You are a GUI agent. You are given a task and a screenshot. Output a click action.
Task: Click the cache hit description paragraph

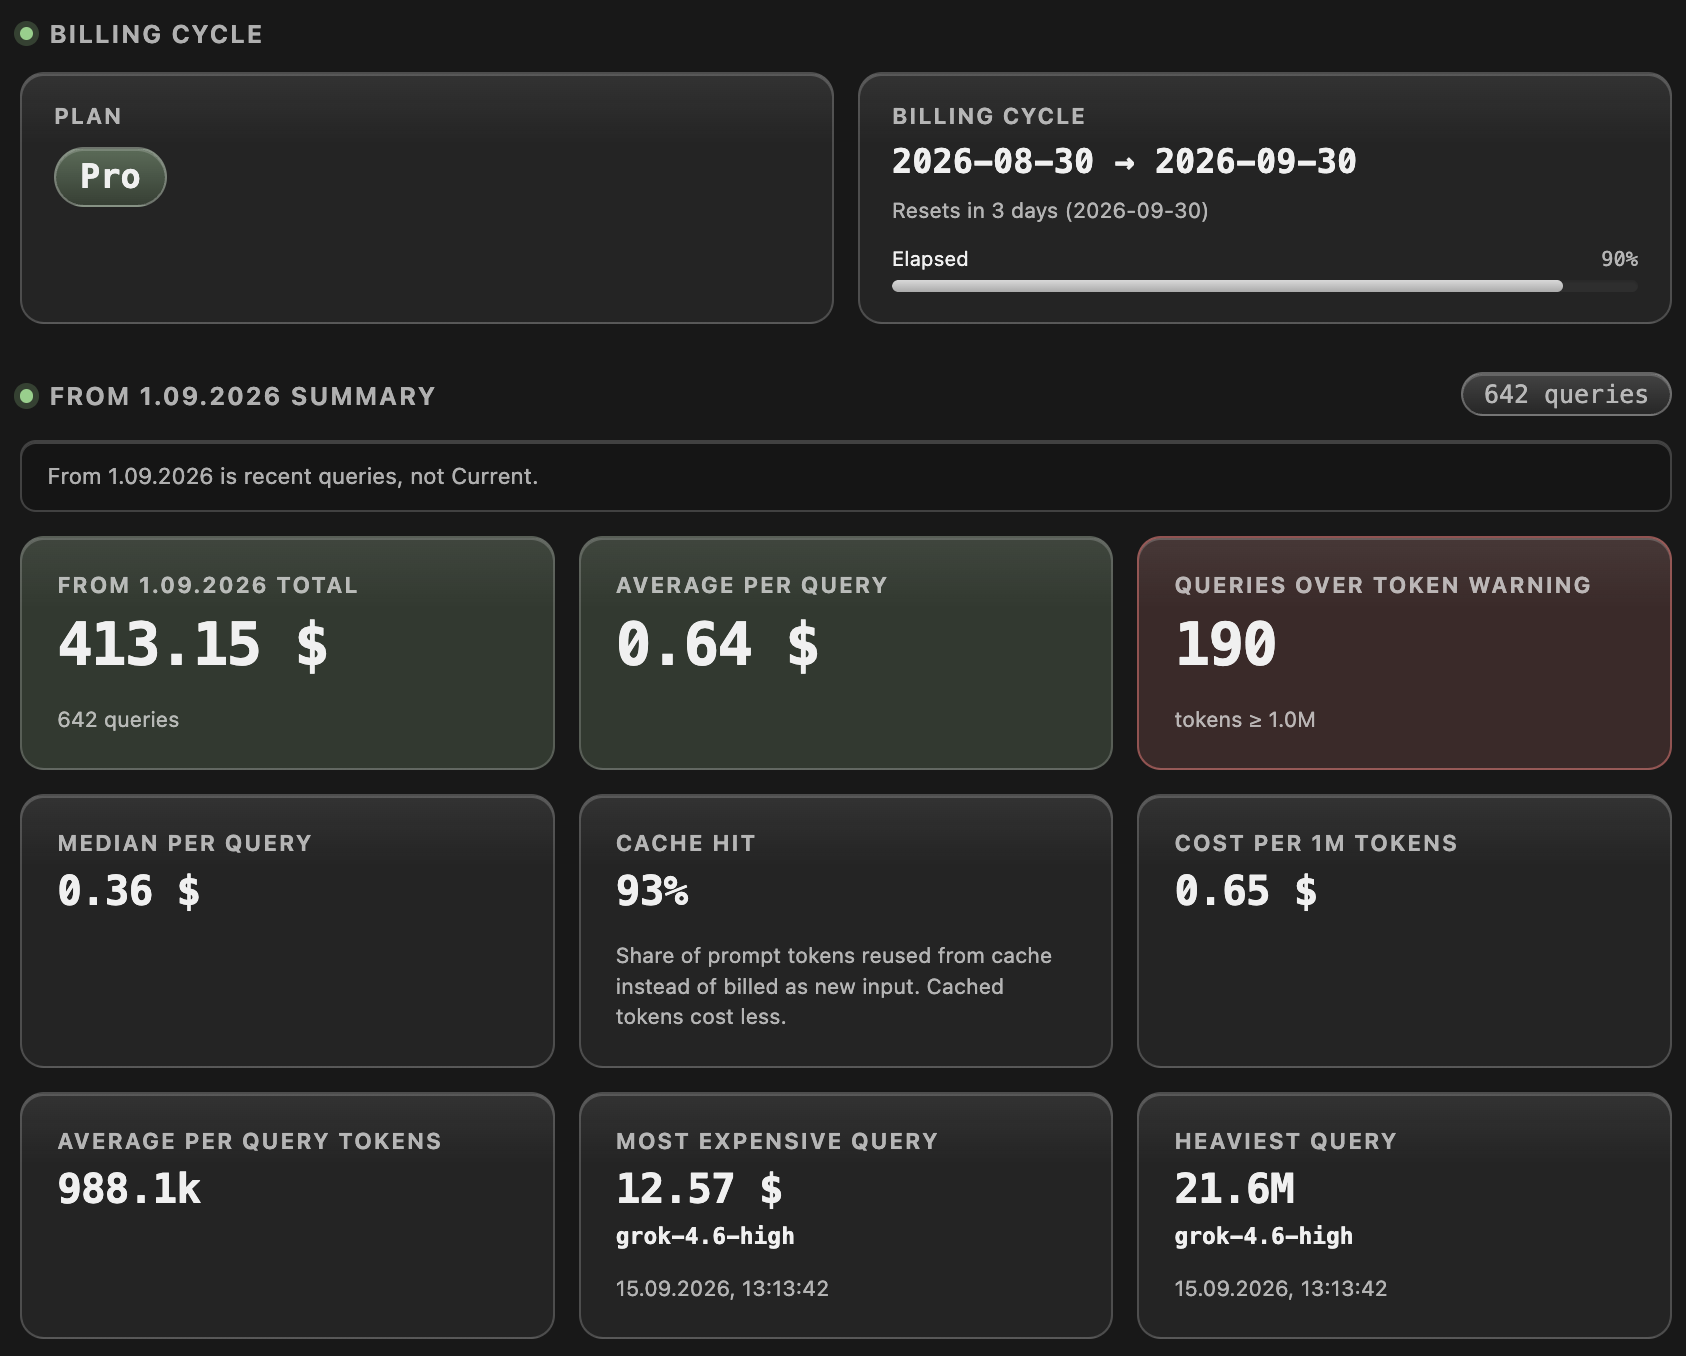pyautogui.click(x=834, y=986)
